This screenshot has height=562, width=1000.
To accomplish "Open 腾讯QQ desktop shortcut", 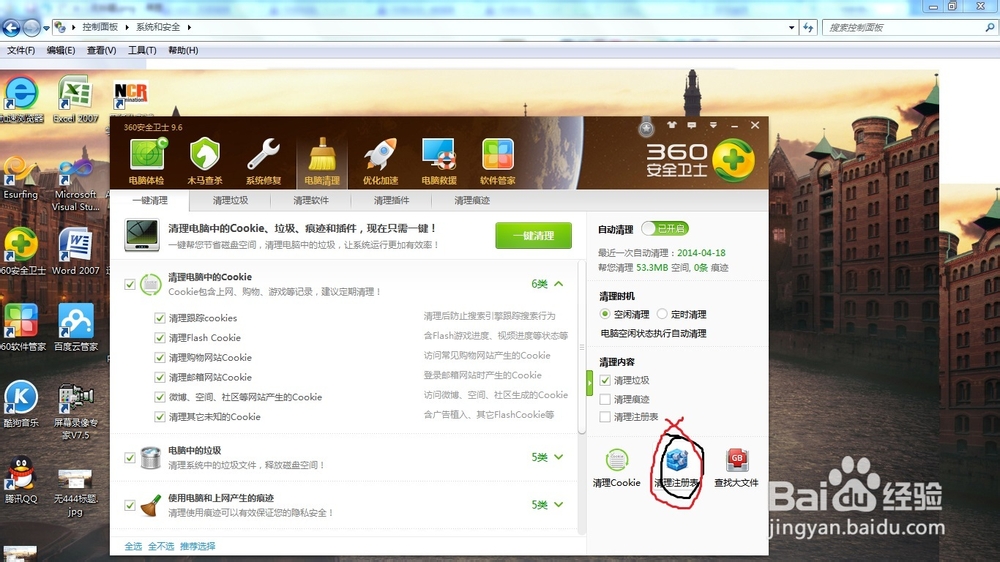I will 21,480.
